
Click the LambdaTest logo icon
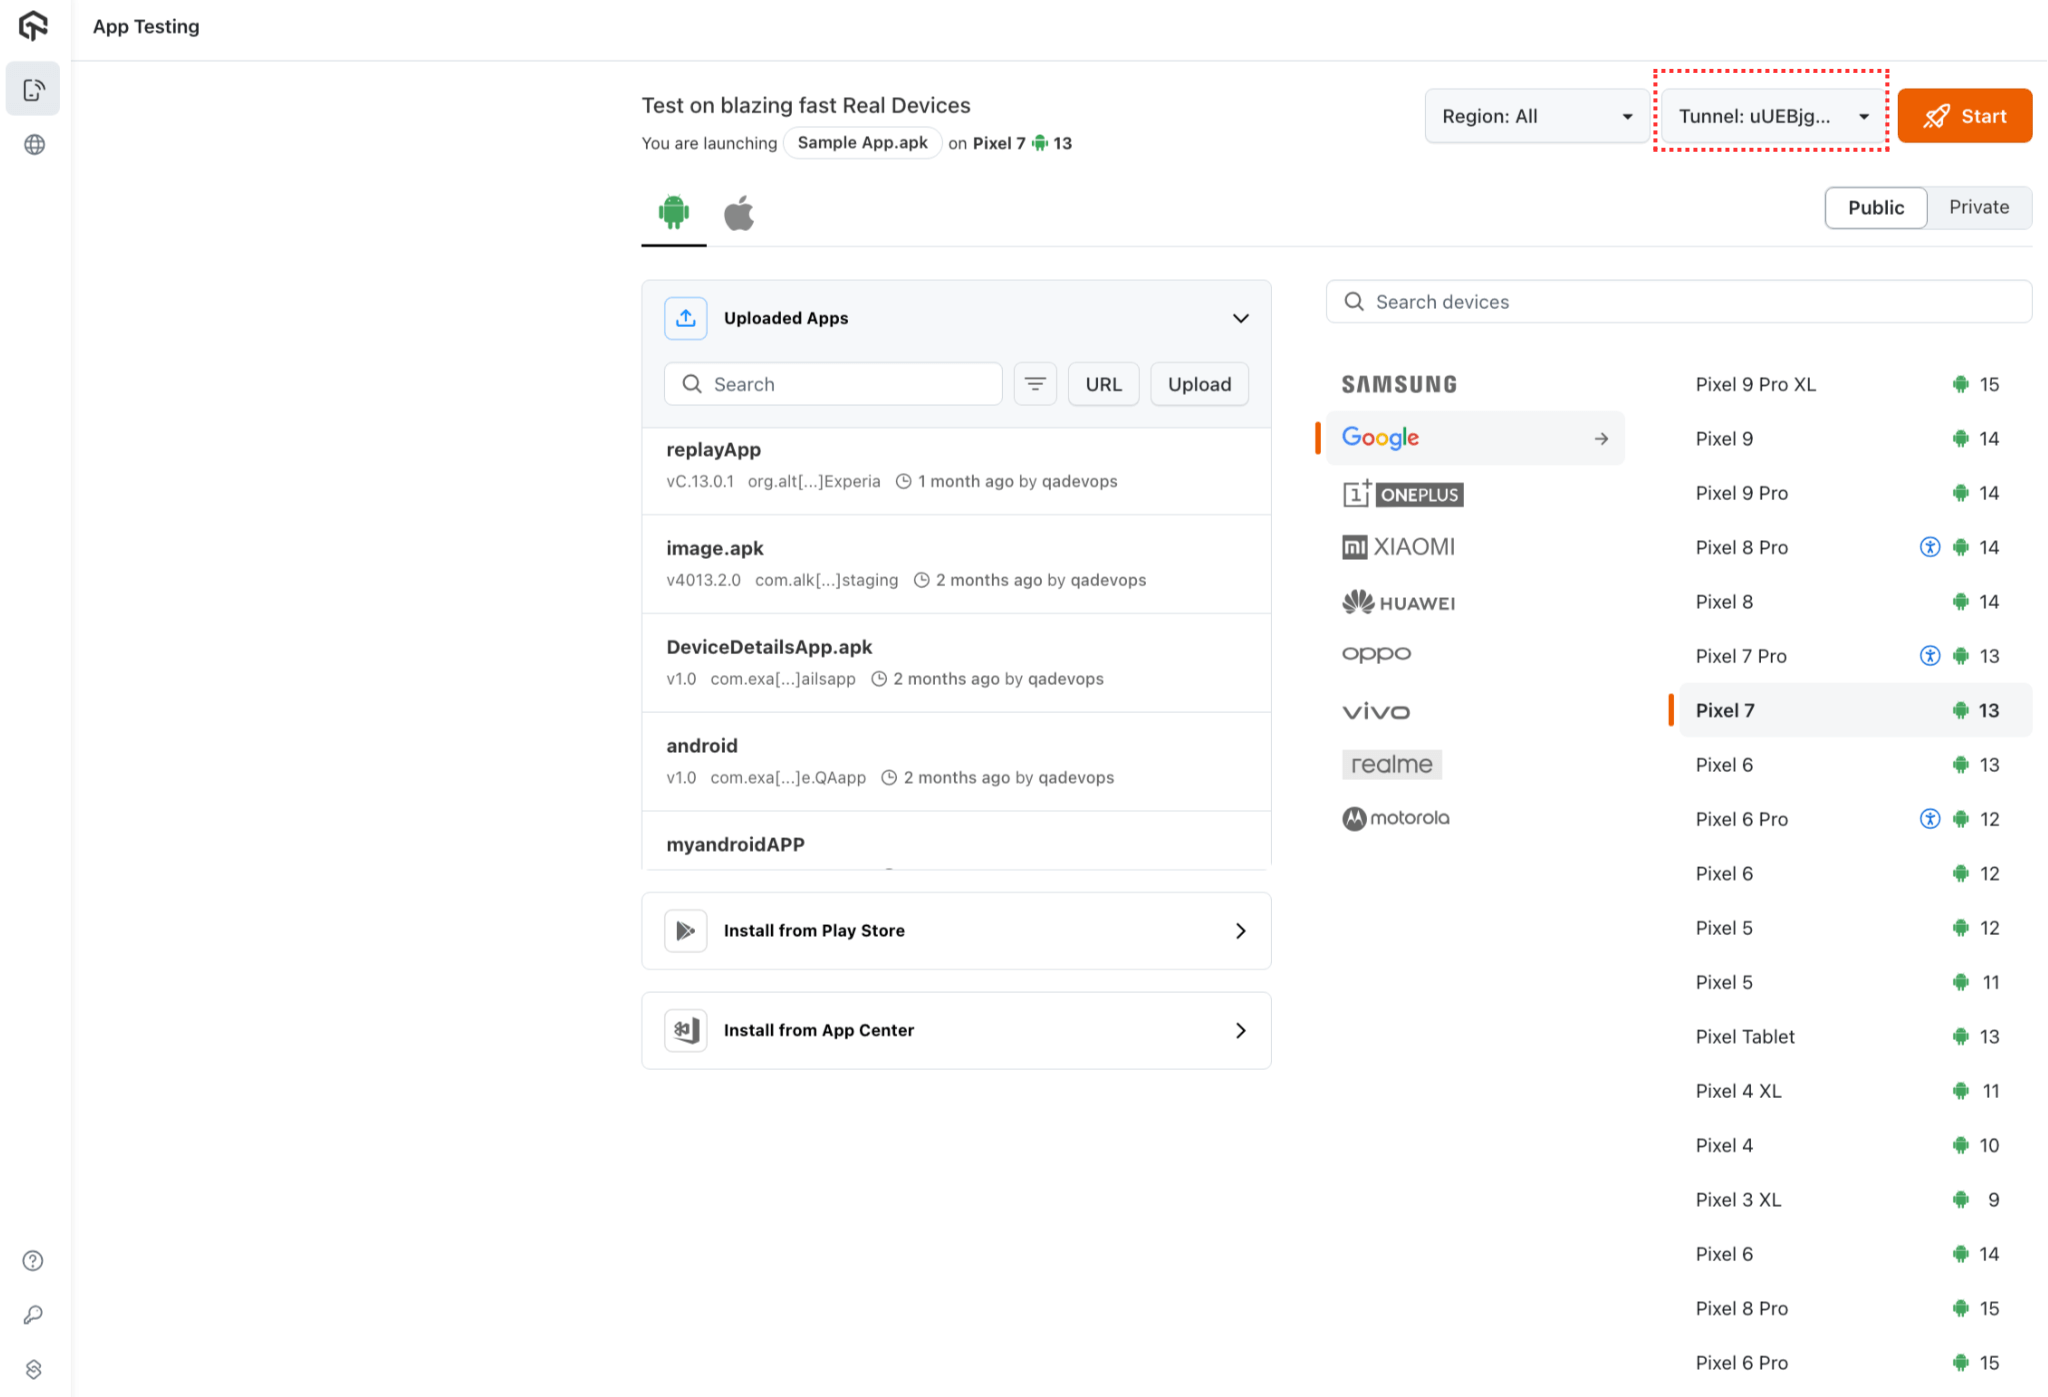[x=33, y=26]
